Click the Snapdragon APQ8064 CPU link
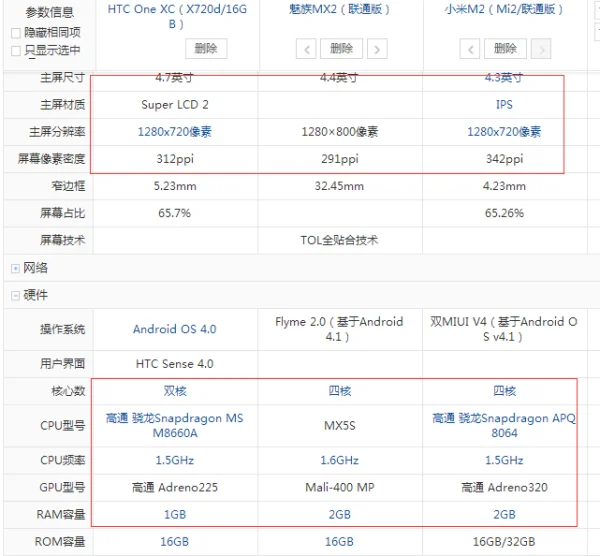Viewport: 600px width, 556px height. coord(504,426)
